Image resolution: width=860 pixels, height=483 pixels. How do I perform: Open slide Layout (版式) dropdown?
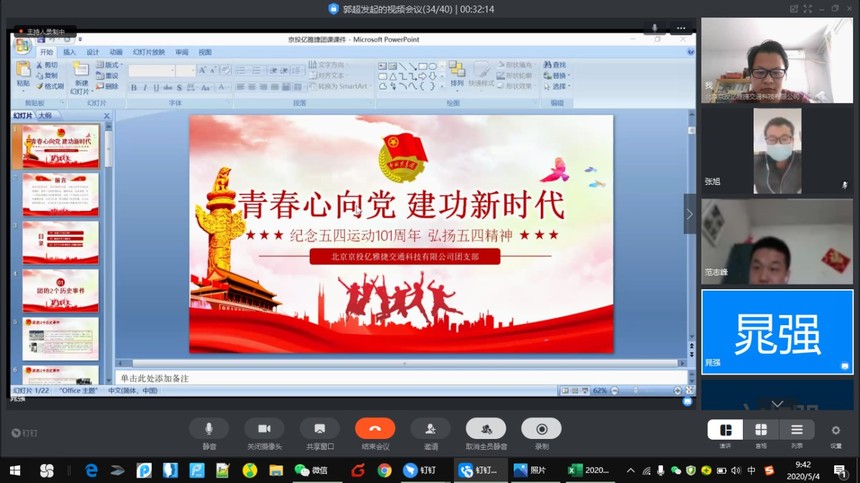tap(109, 65)
